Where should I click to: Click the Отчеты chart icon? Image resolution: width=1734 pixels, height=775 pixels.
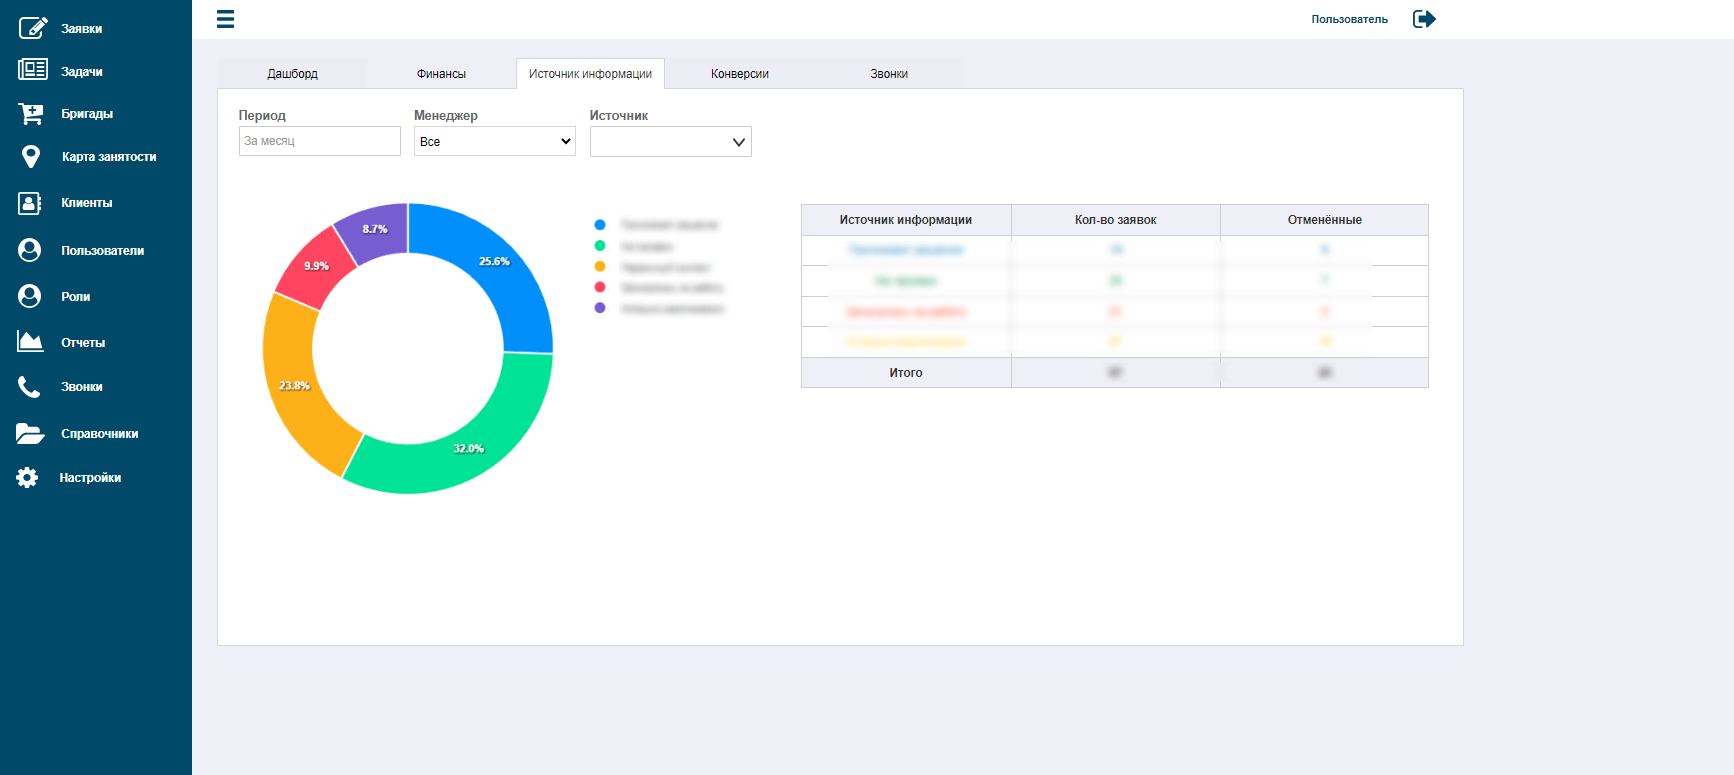(x=30, y=342)
